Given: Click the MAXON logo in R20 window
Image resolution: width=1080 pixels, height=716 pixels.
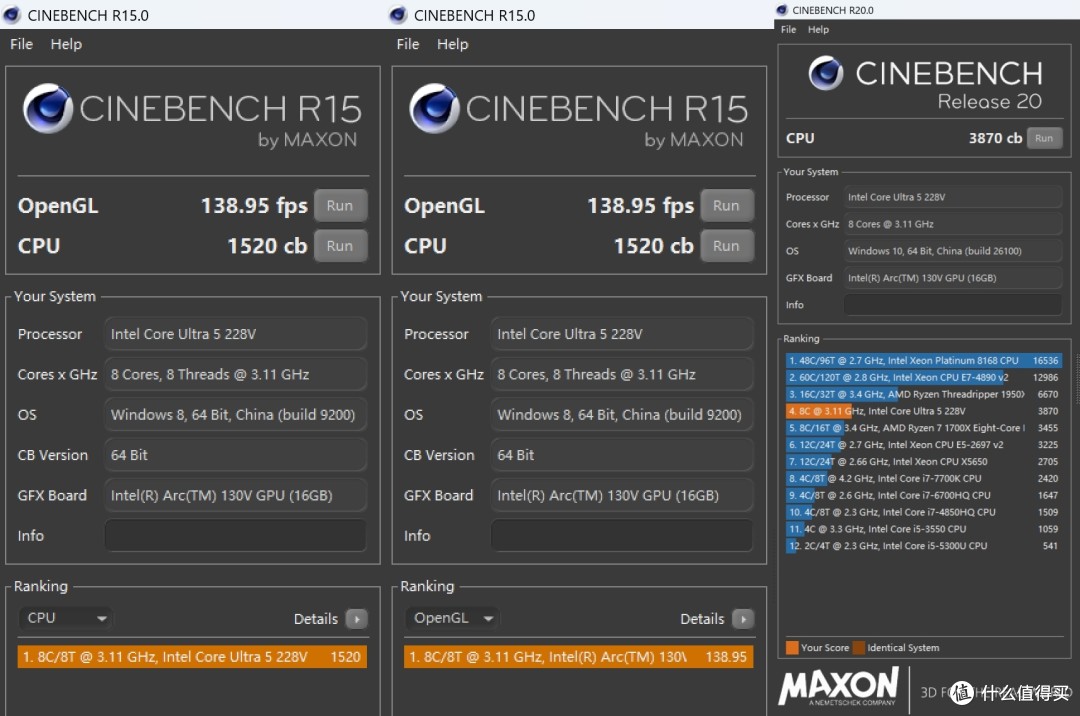Looking at the screenshot, I should (839, 686).
